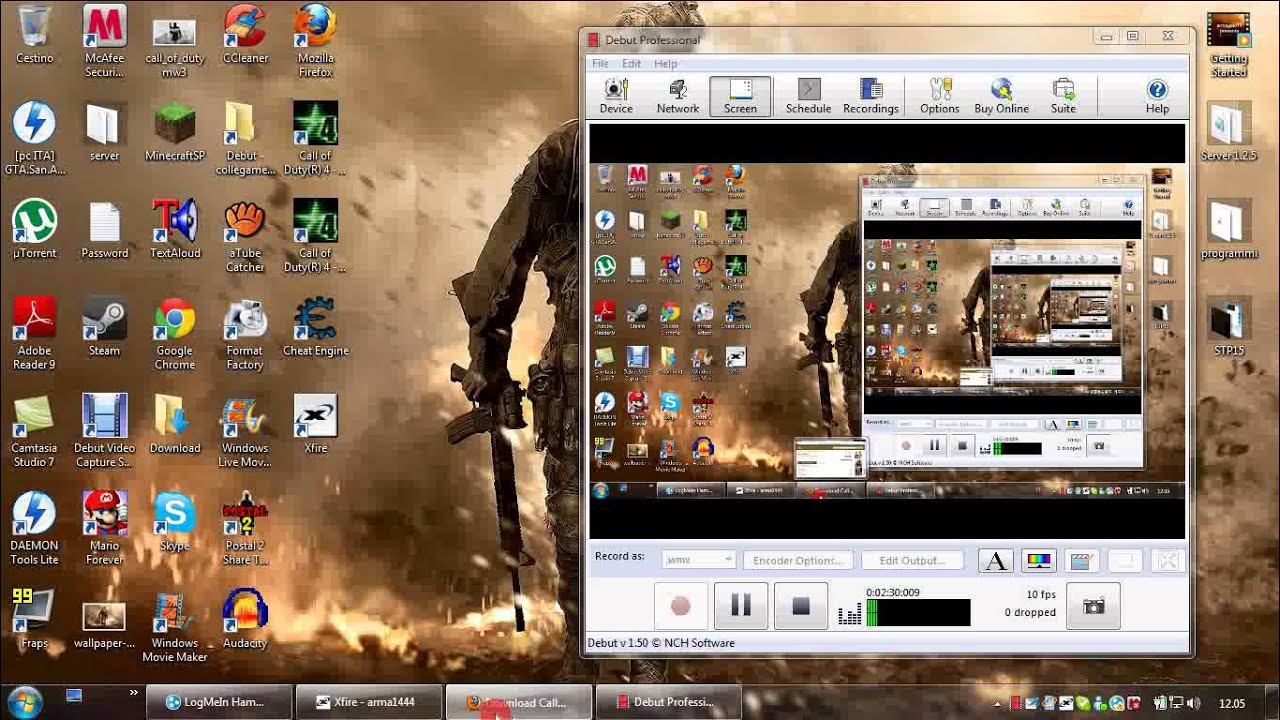Viewport: 1280px width, 720px height.
Task: Launch Fraps from the desktop
Action: click(x=34, y=620)
